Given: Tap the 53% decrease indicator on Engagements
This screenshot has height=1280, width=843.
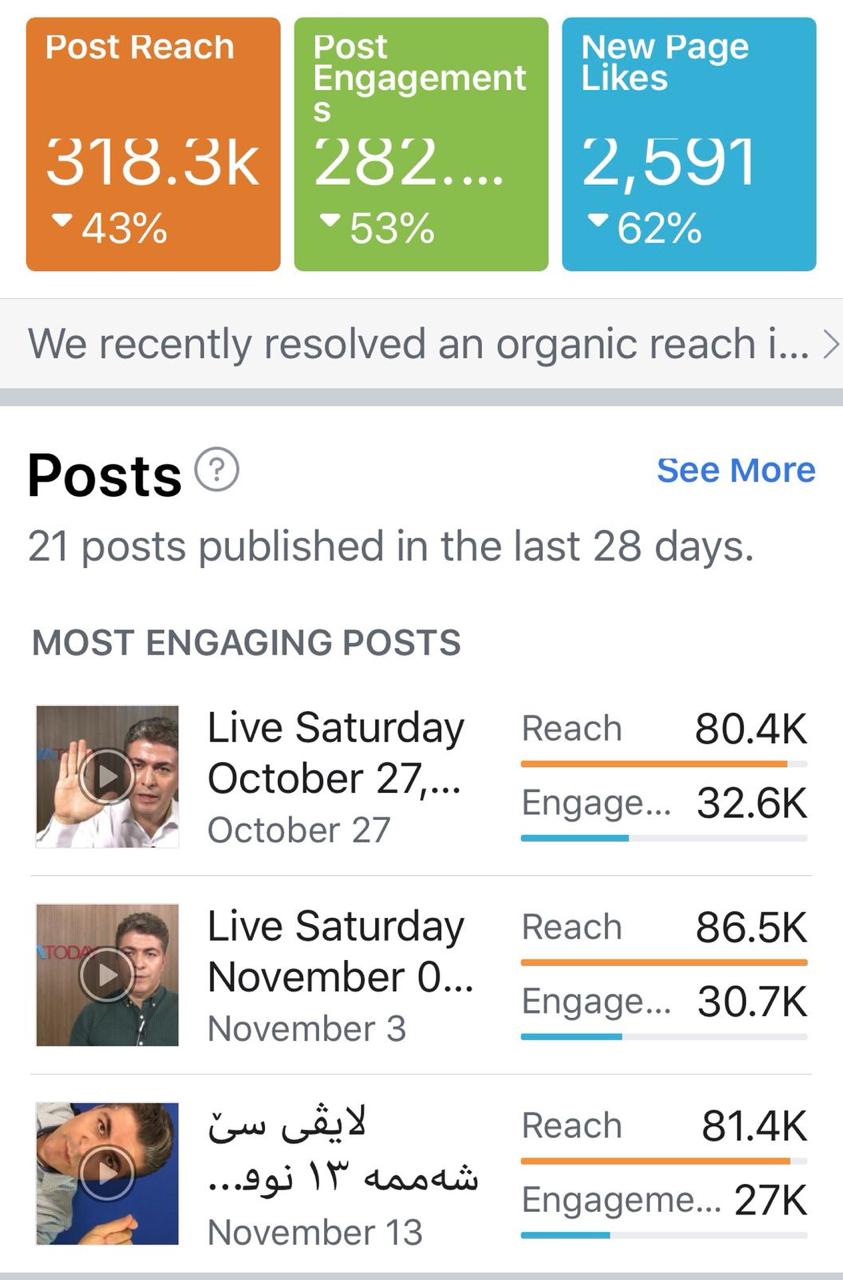Looking at the screenshot, I should [379, 229].
